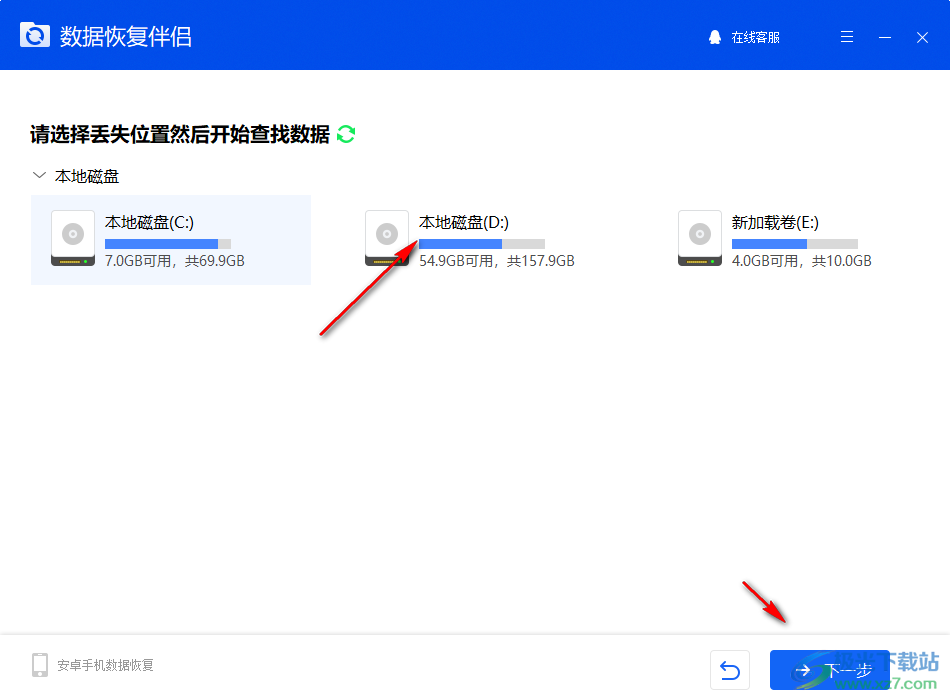Open online customer service penguin icon
The height and width of the screenshot is (700, 950).
click(714, 37)
